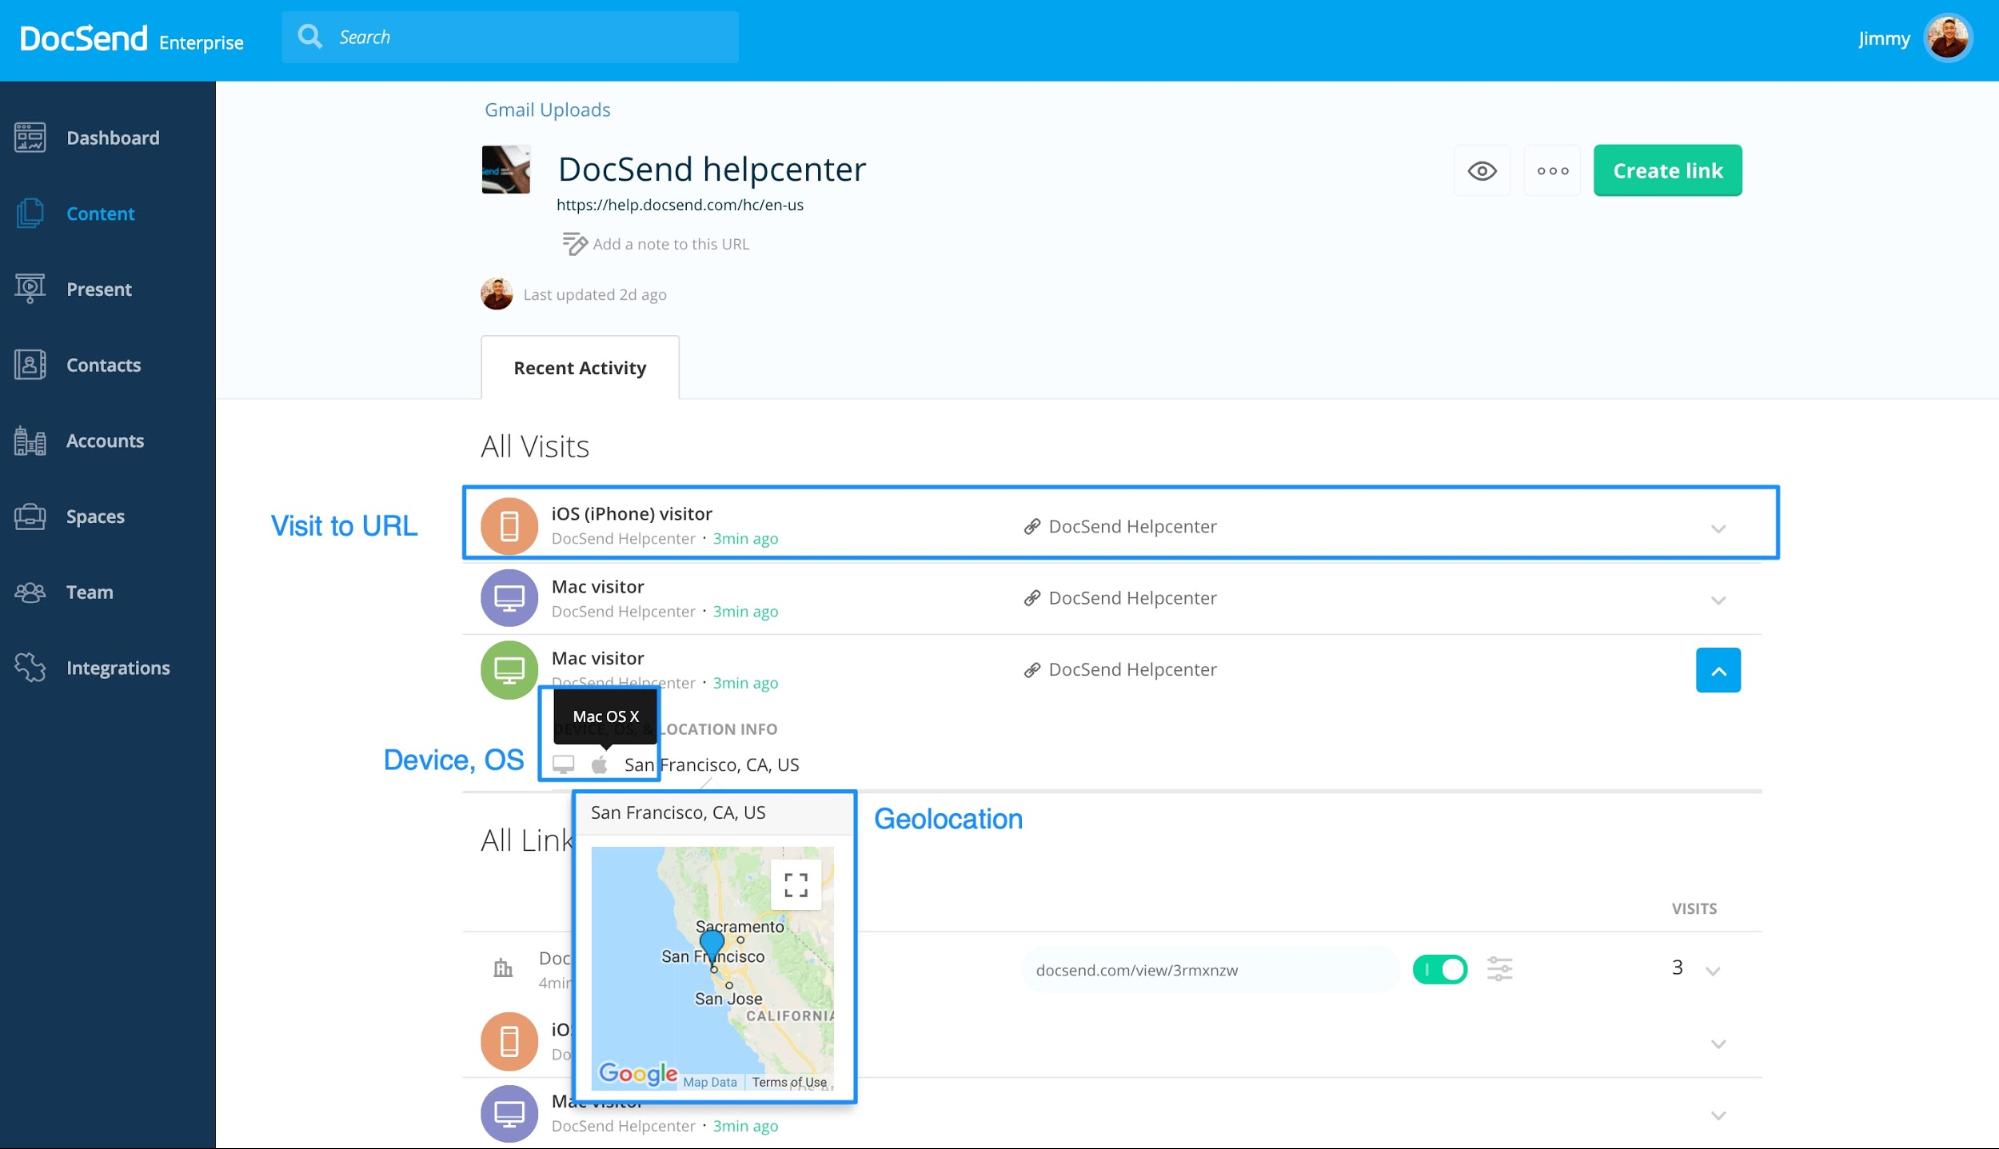1999x1149 pixels.
Task: Expand the link row with 3 visits
Action: click(x=1713, y=971)
